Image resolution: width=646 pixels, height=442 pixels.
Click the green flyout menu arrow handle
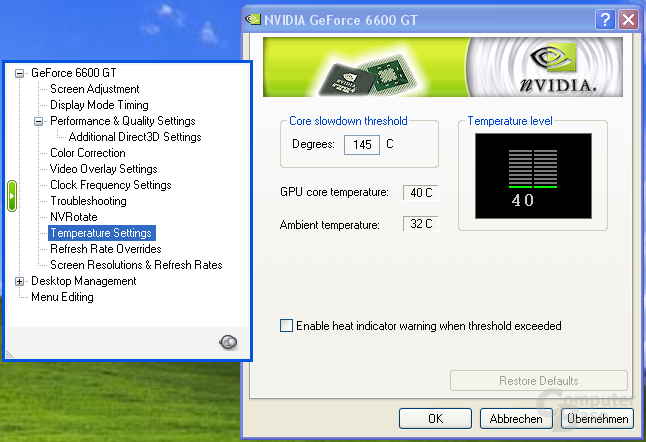tap(12, 196)
